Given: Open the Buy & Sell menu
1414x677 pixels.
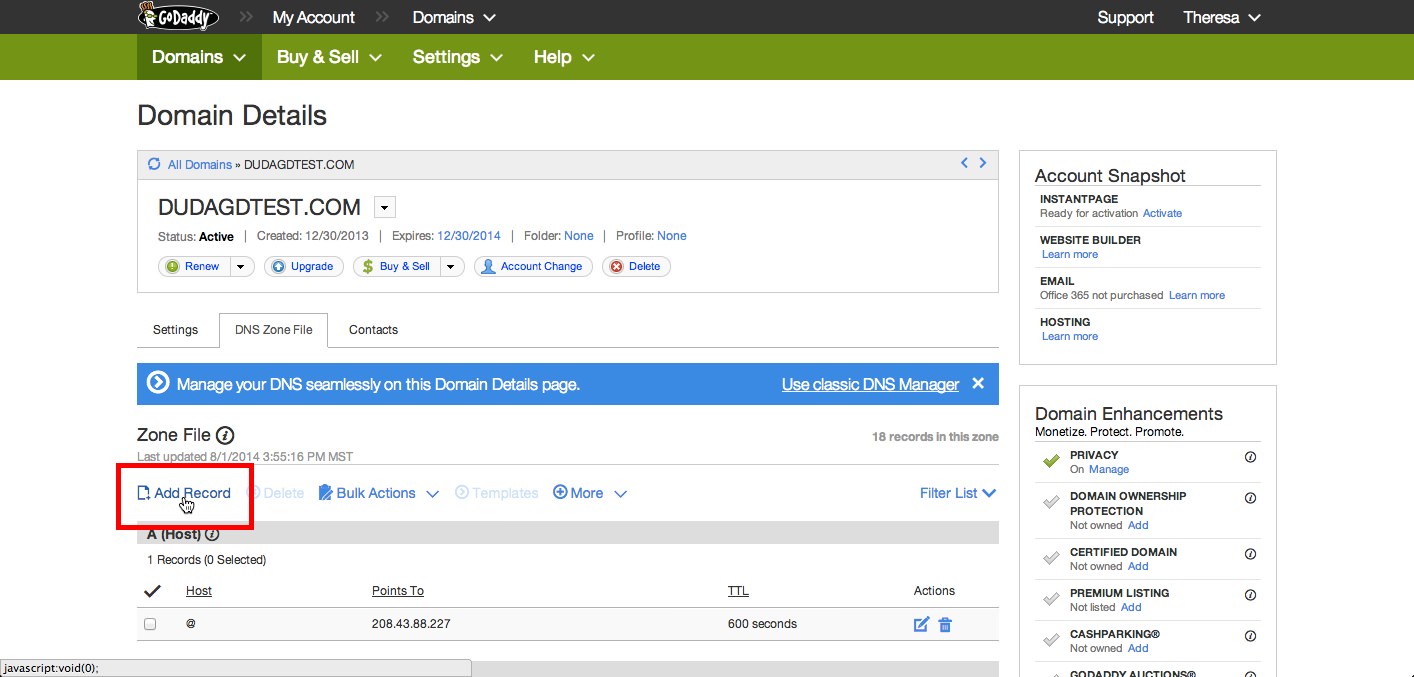Looking at the screenshot, I should [329, 57].
